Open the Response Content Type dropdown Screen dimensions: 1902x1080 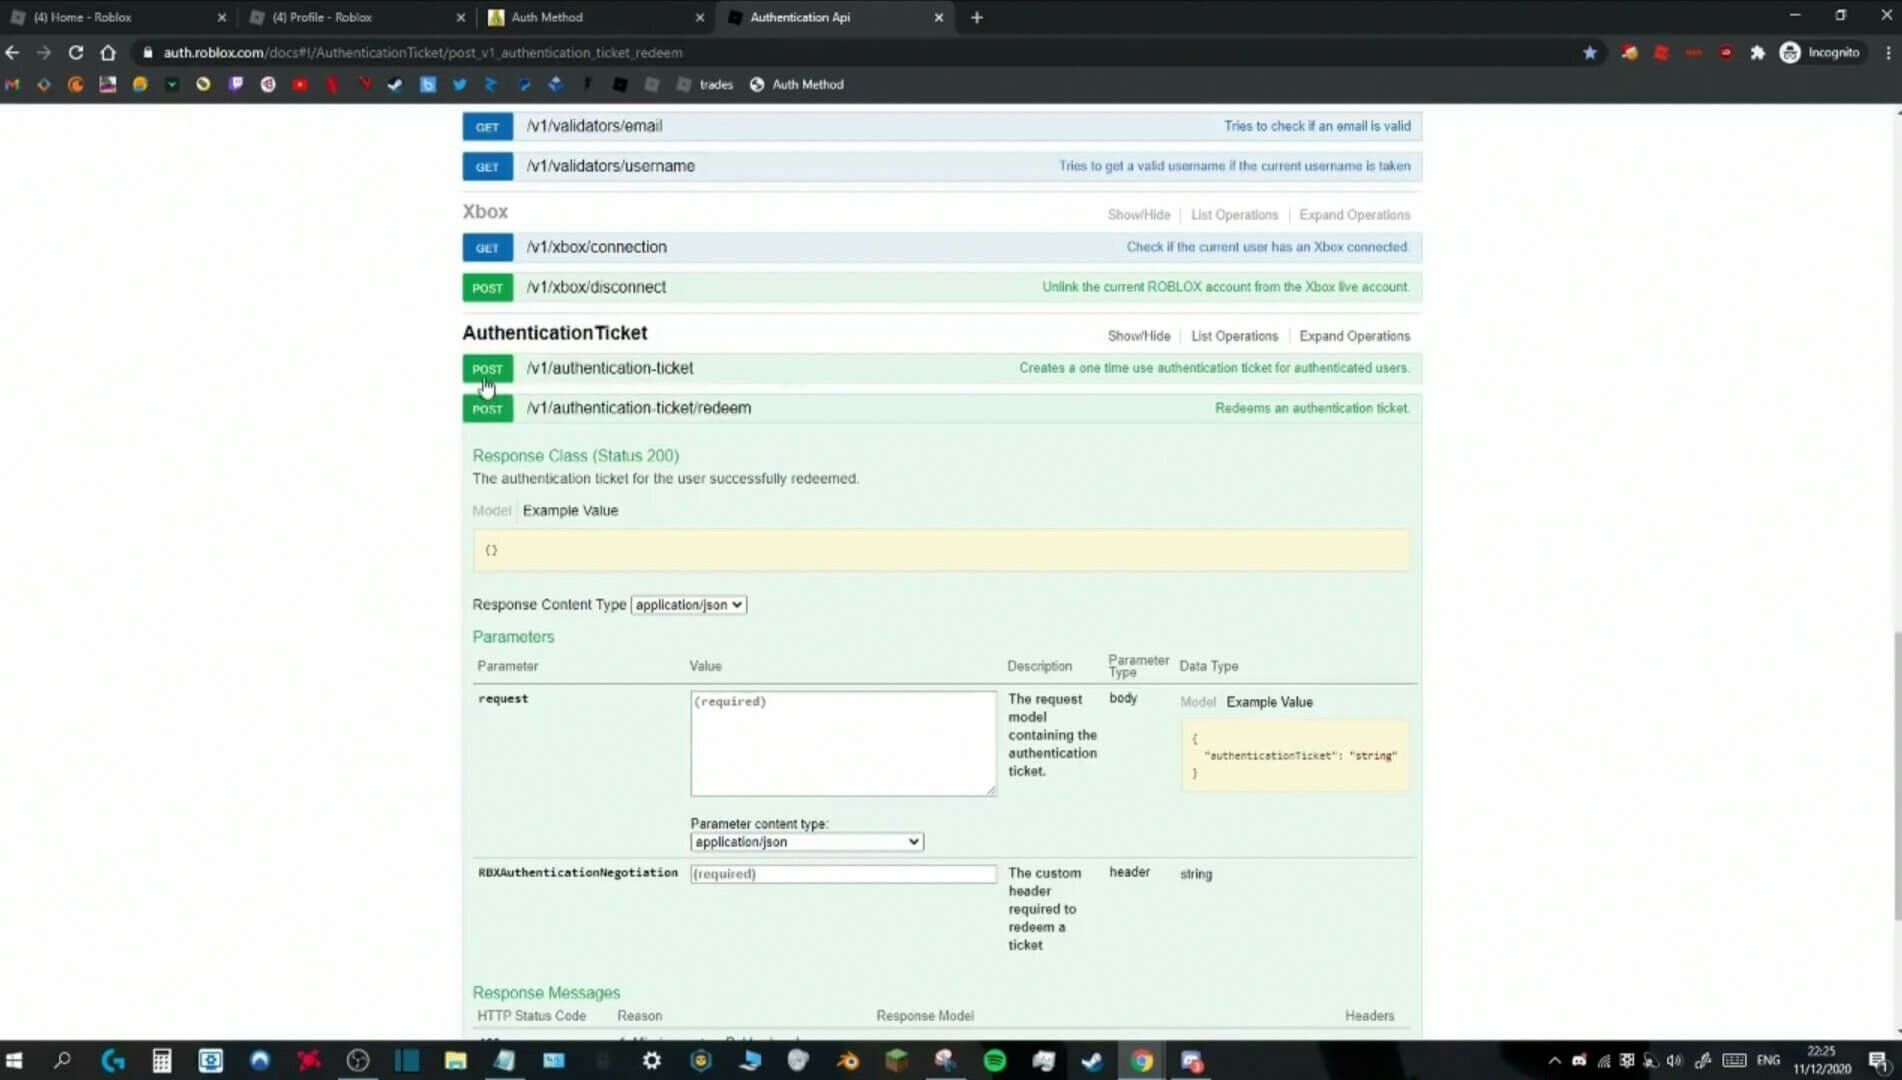pyautogui.click(x=688, y=605)
